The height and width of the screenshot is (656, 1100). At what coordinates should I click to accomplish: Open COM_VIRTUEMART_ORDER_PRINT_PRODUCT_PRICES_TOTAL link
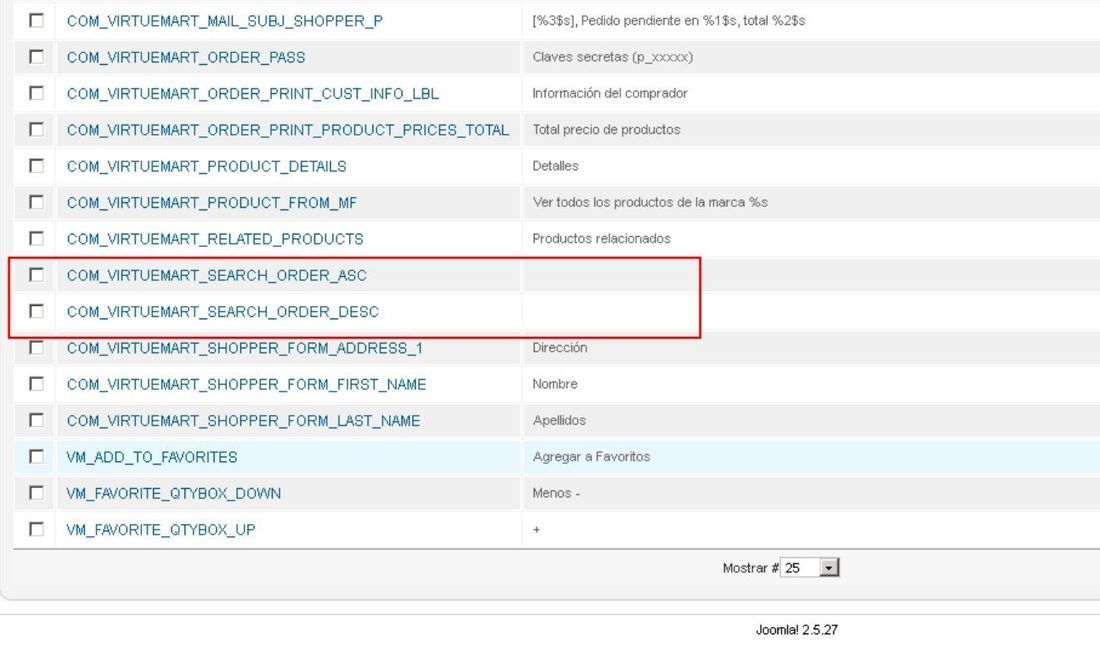point(288,130)
